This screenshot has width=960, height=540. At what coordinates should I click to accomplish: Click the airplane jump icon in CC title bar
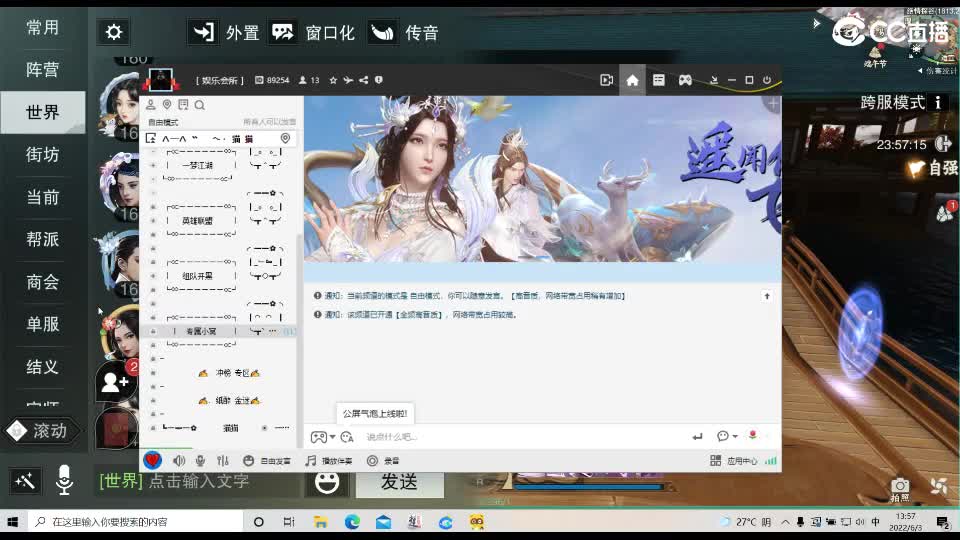pyautogui.click(x=348, y=80)
